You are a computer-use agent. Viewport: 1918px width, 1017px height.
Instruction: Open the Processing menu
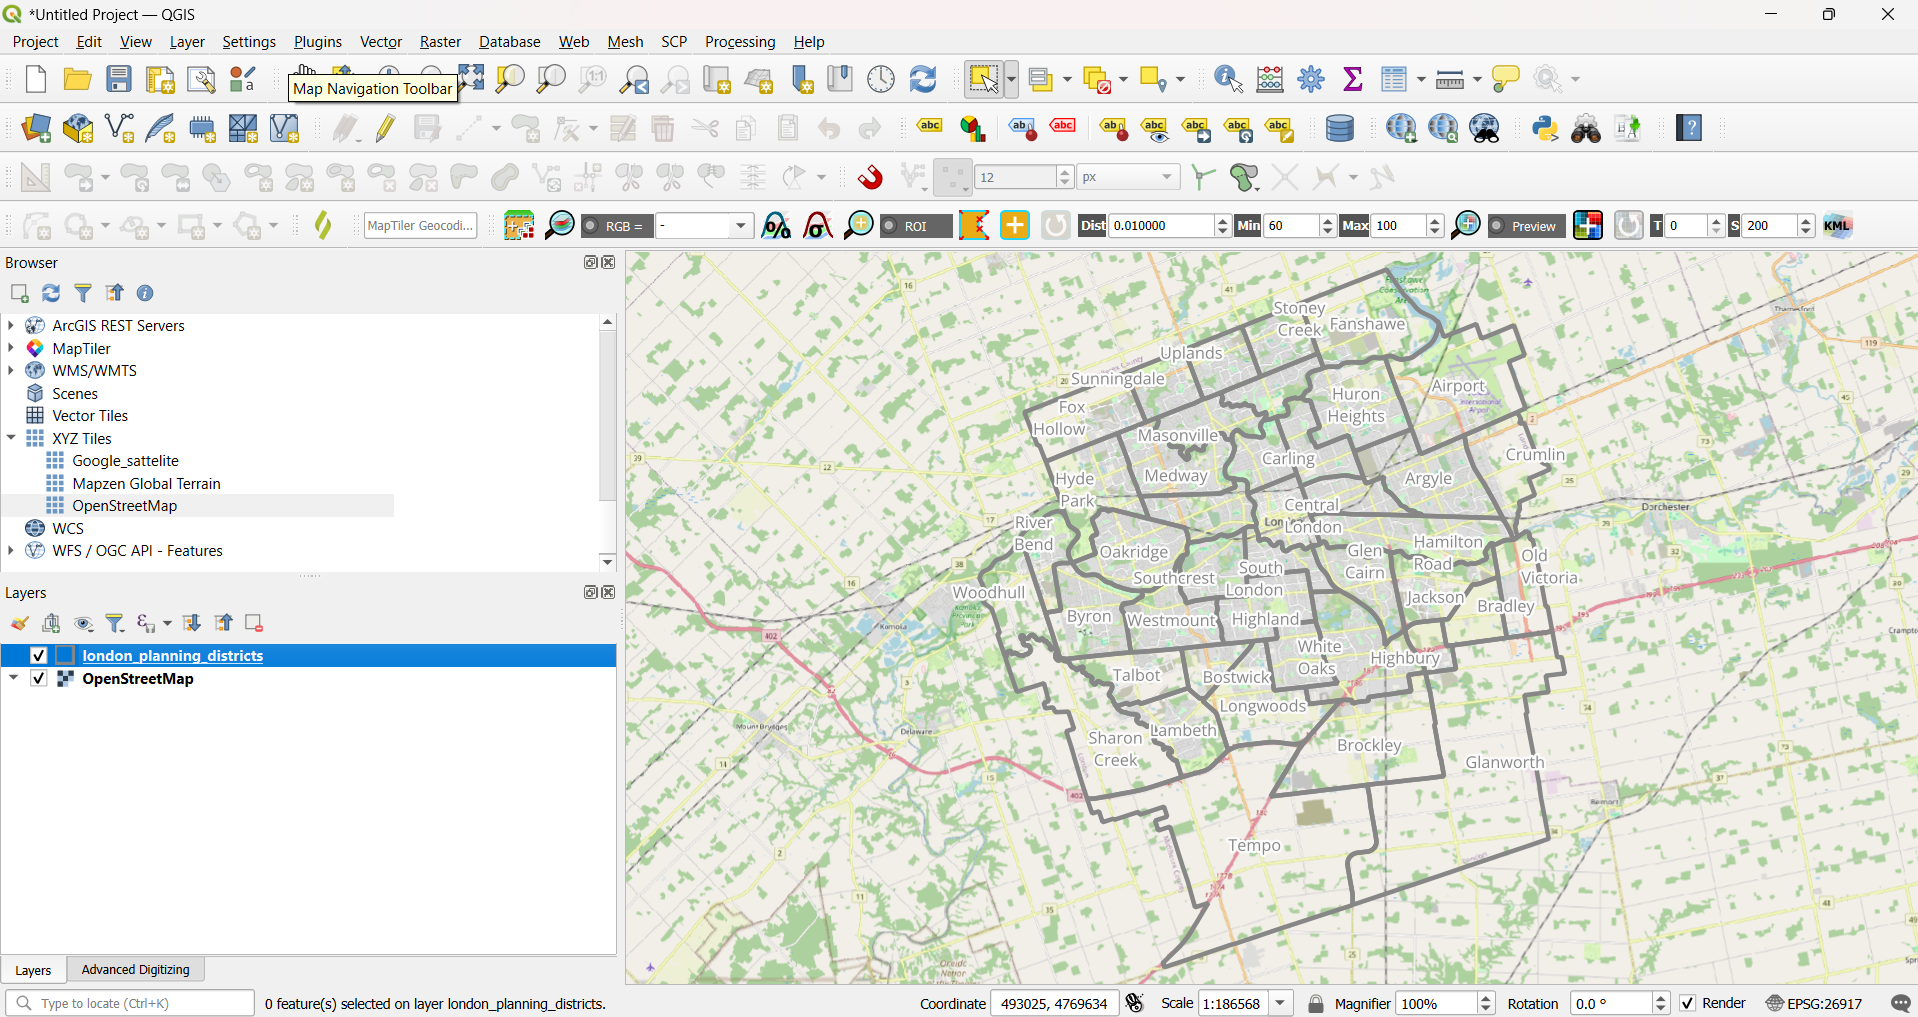tap(740, 42)
